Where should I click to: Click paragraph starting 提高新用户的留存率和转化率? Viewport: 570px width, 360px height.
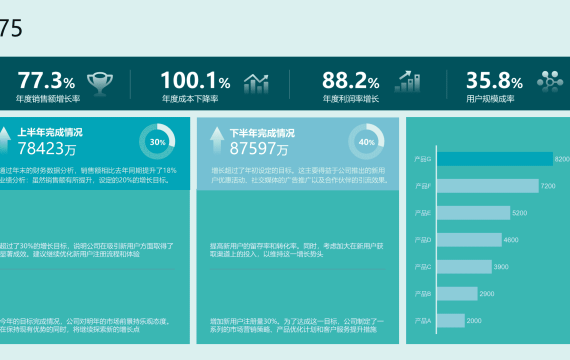tap(297, 250)
